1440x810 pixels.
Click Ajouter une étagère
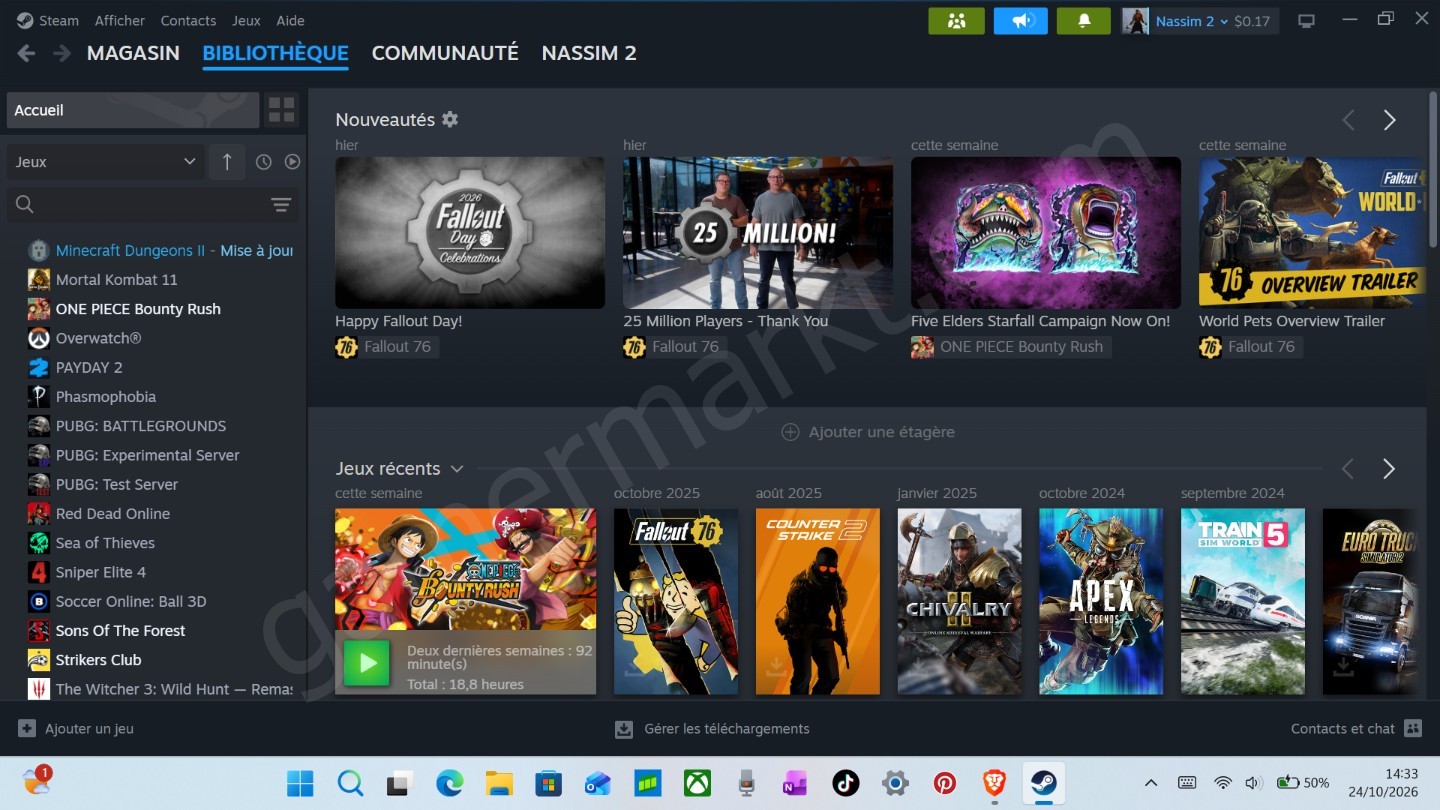(x=867, y=432)
